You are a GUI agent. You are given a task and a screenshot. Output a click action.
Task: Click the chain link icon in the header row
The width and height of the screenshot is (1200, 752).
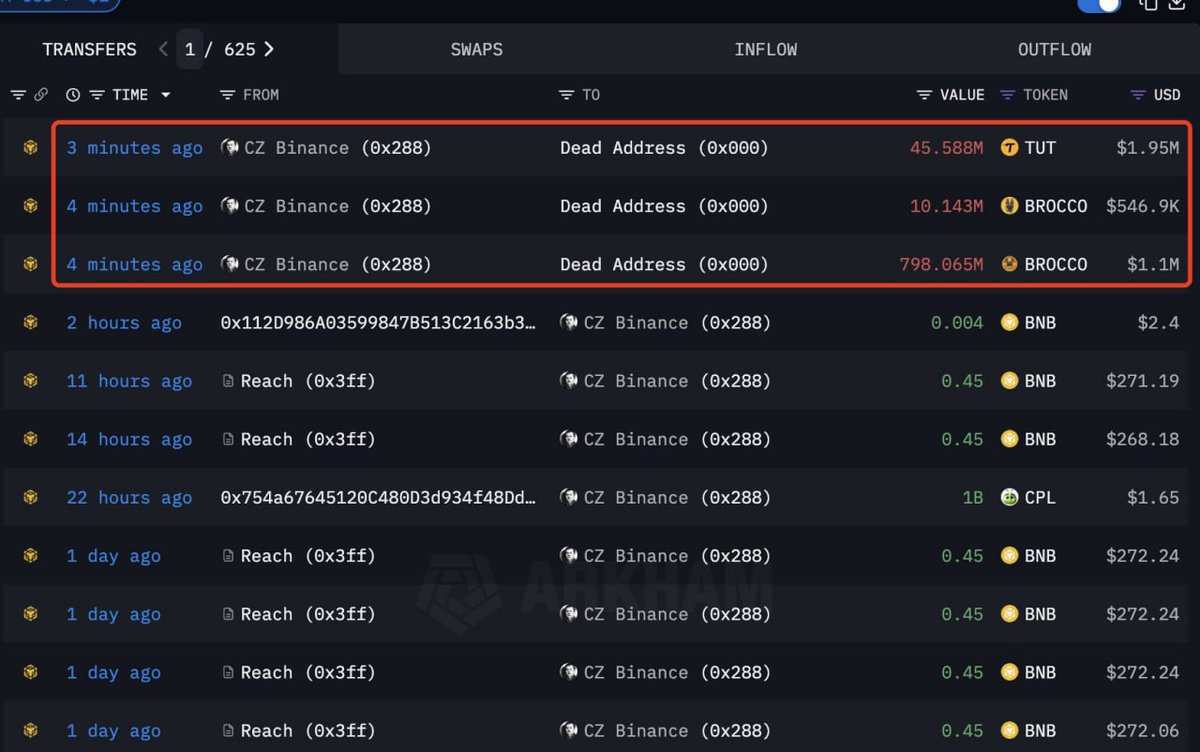41,95
